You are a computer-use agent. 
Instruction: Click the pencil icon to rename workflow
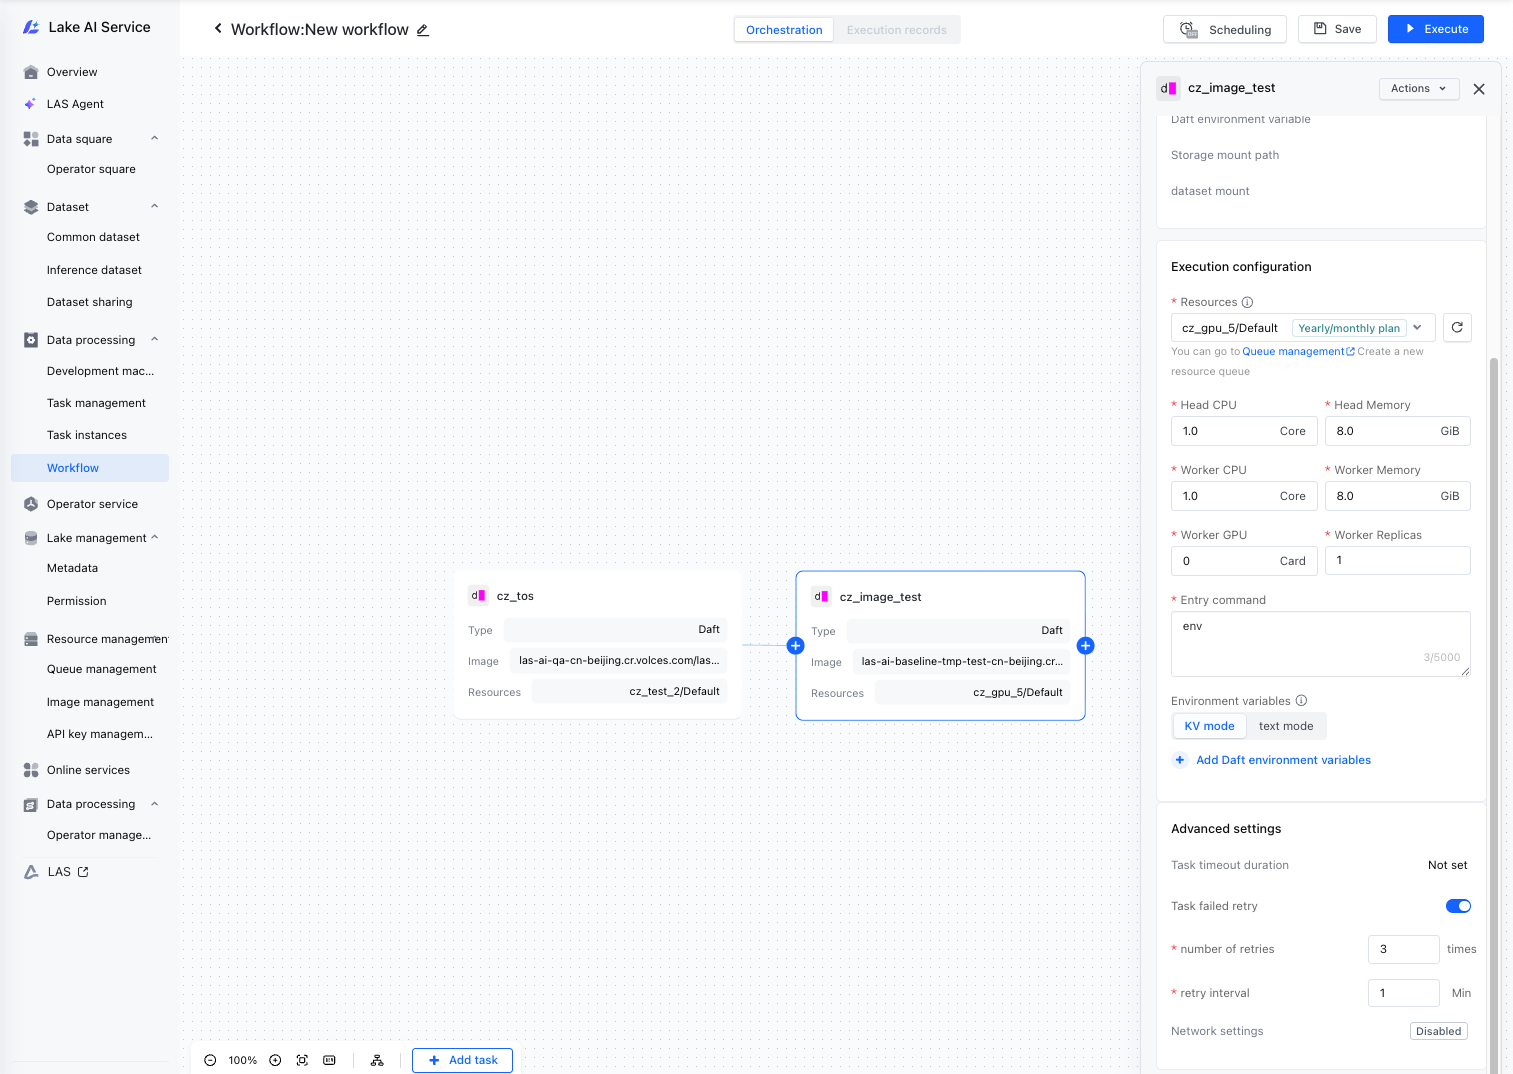[423, 30]
